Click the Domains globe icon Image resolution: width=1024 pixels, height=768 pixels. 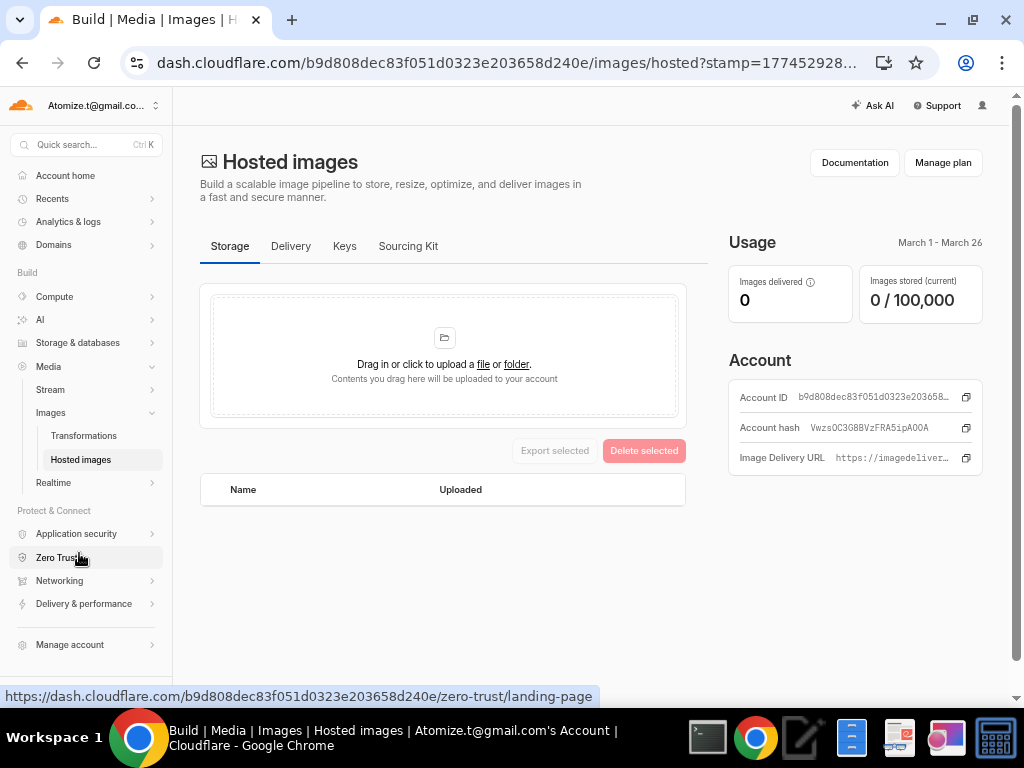click(22, 244)
